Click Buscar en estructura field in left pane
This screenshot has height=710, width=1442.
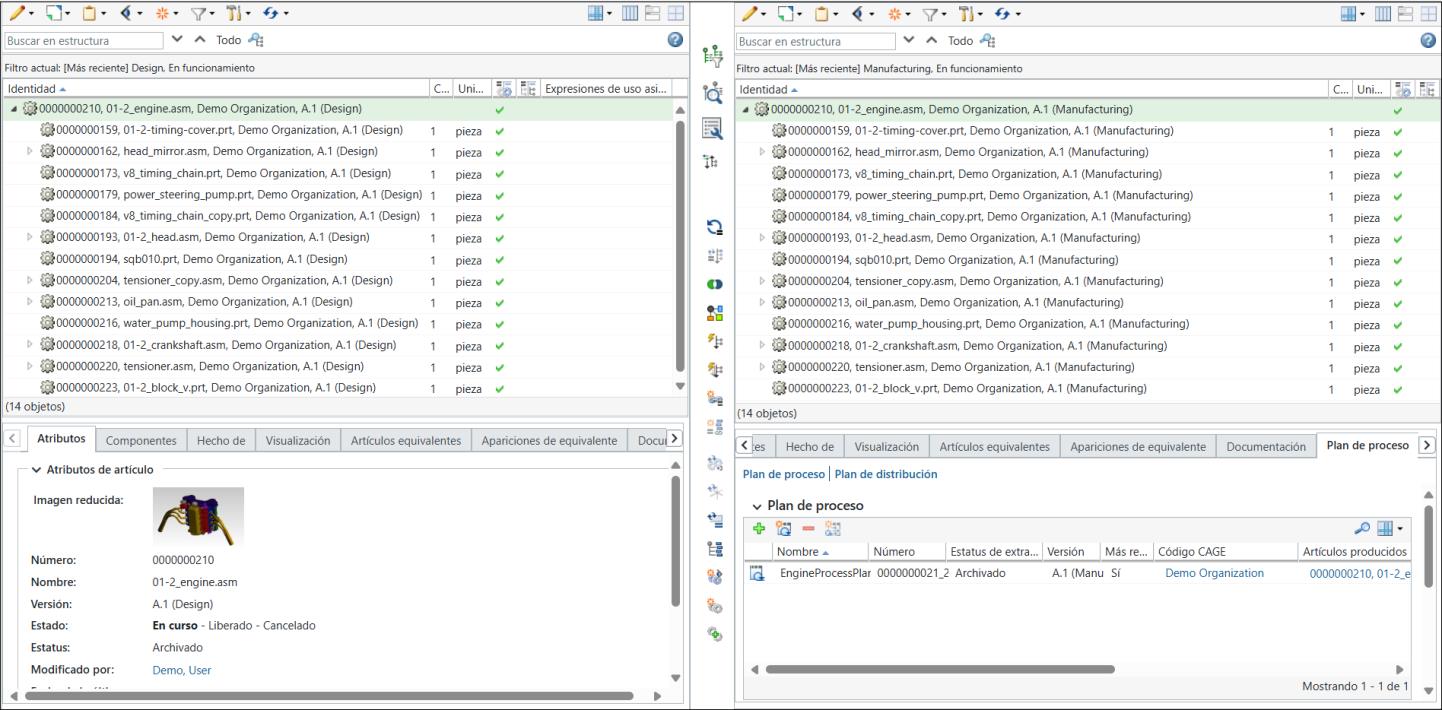(x=83, y=42)
